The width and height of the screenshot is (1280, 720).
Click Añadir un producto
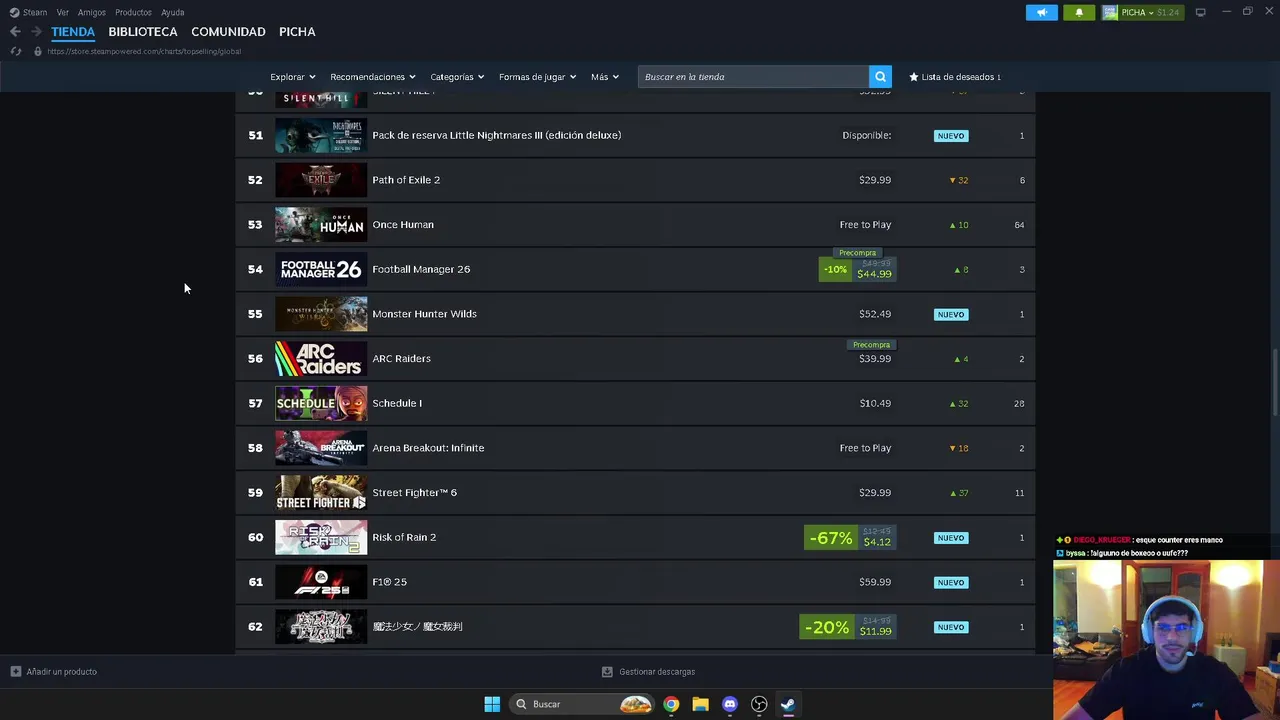pos(62,672)
